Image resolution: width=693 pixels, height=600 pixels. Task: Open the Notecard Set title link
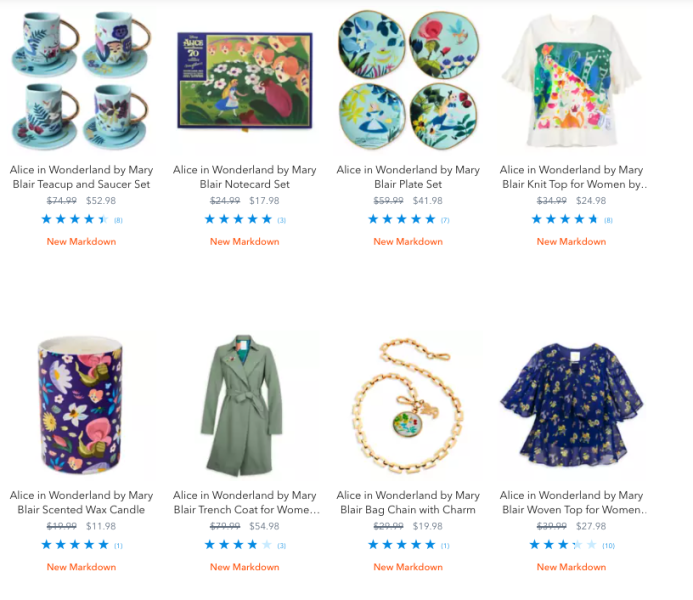pyautogui.click(x=245, y=177)
